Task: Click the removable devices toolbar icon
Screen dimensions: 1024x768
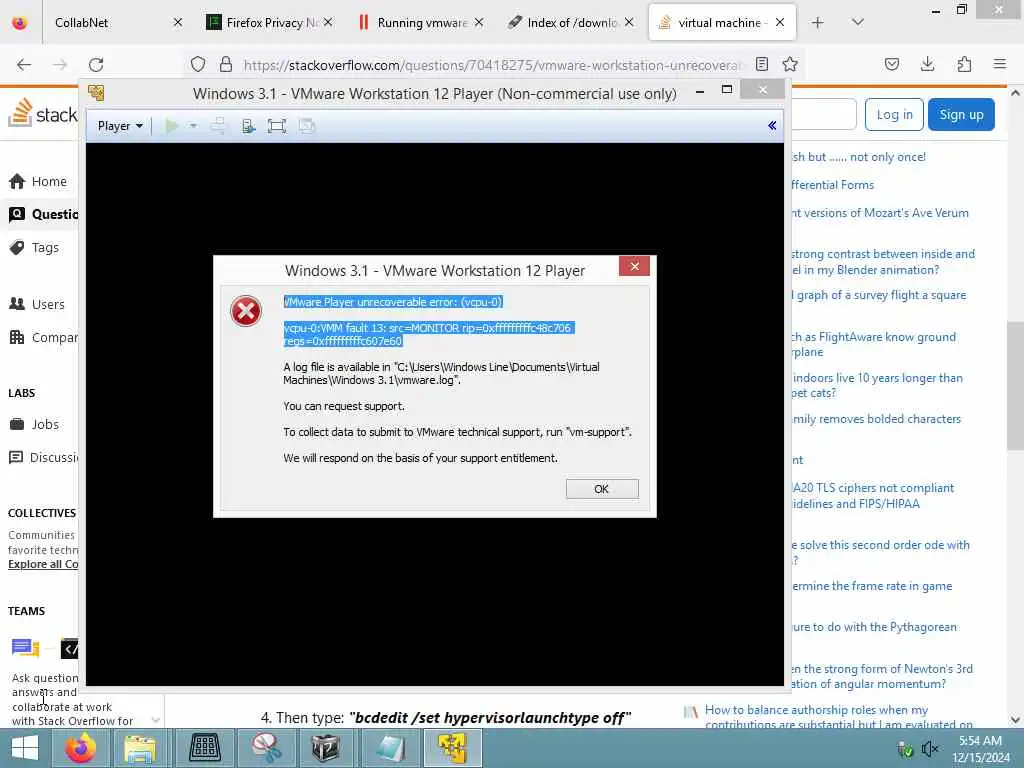Action: [x=248, y=126]
